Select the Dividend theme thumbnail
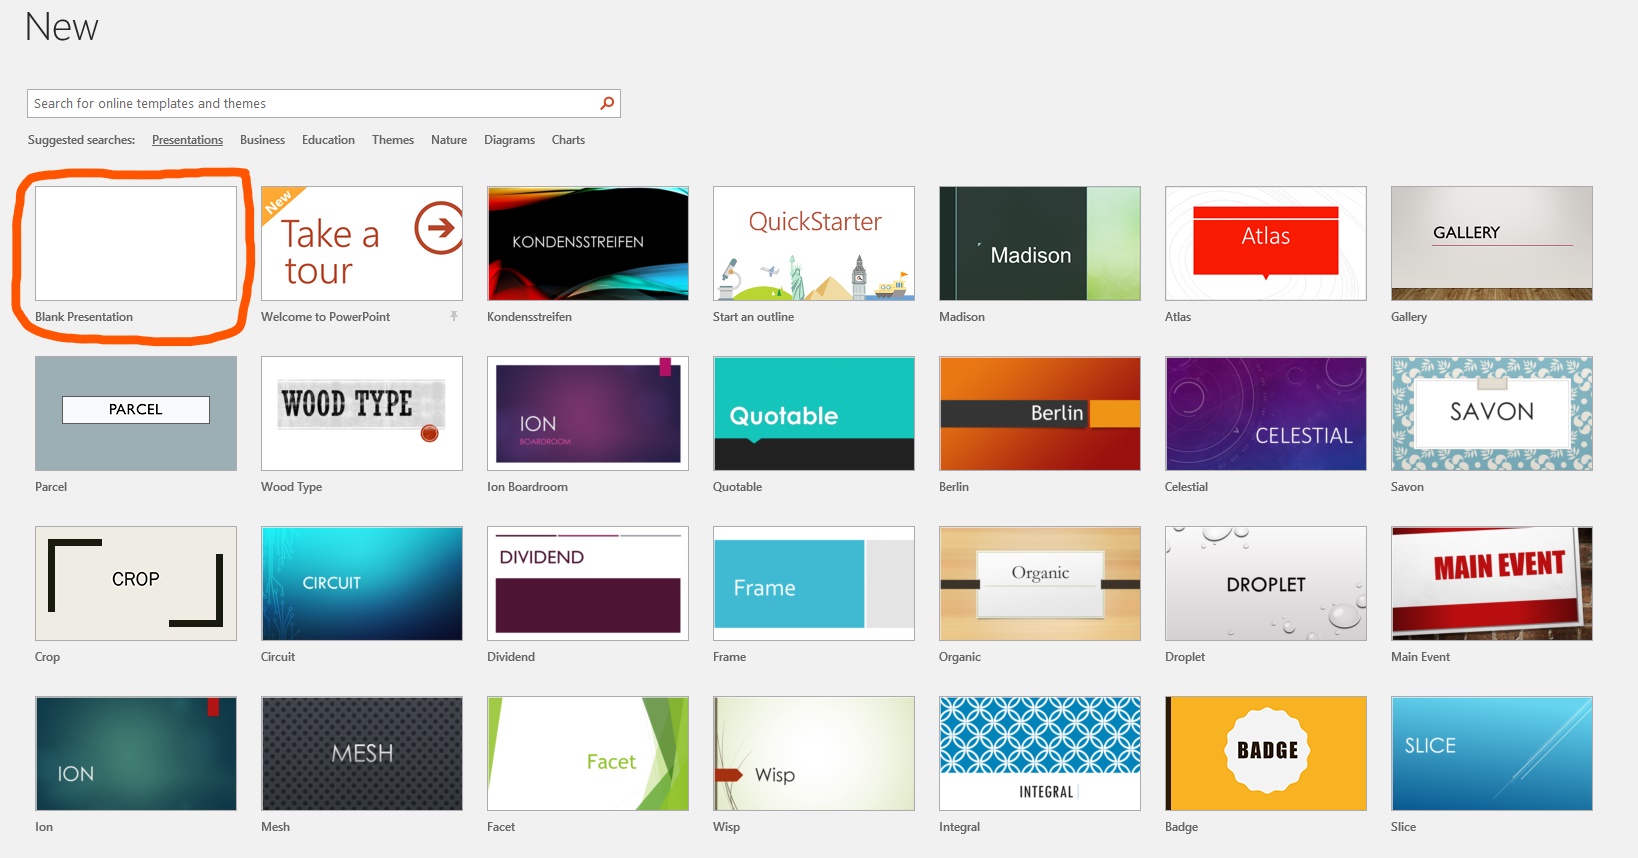Viewport: 1638px width, 858px height. click(x=588, y=583)
